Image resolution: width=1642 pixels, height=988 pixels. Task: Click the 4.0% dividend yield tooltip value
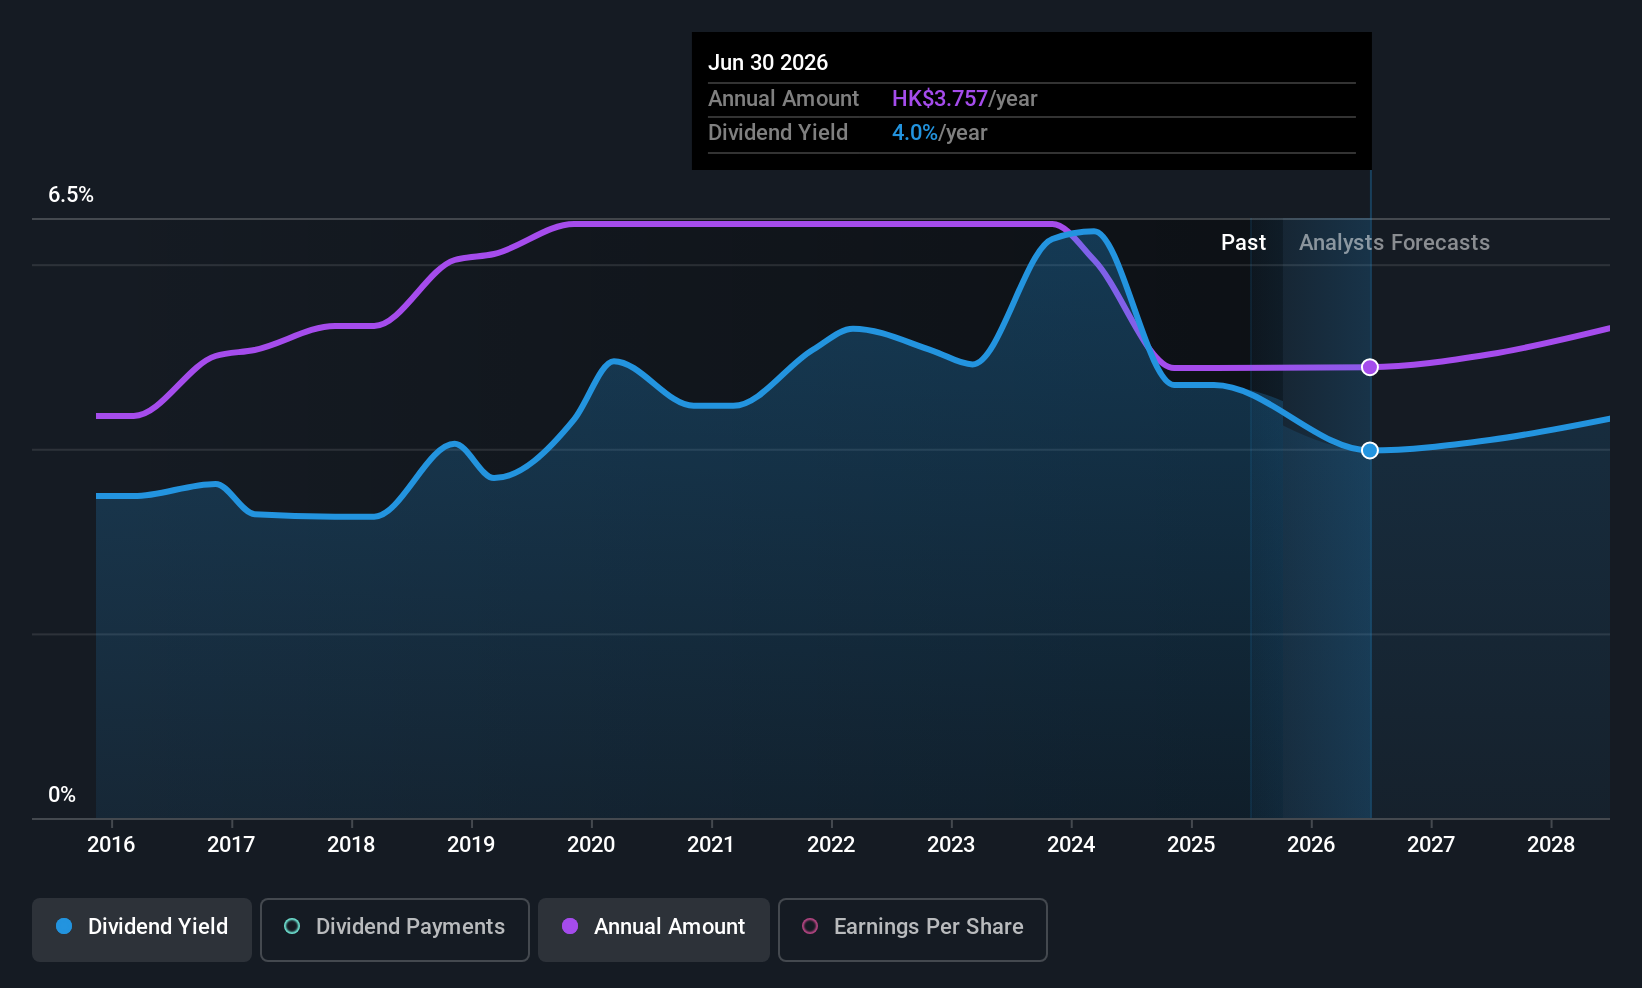(914, 133)
